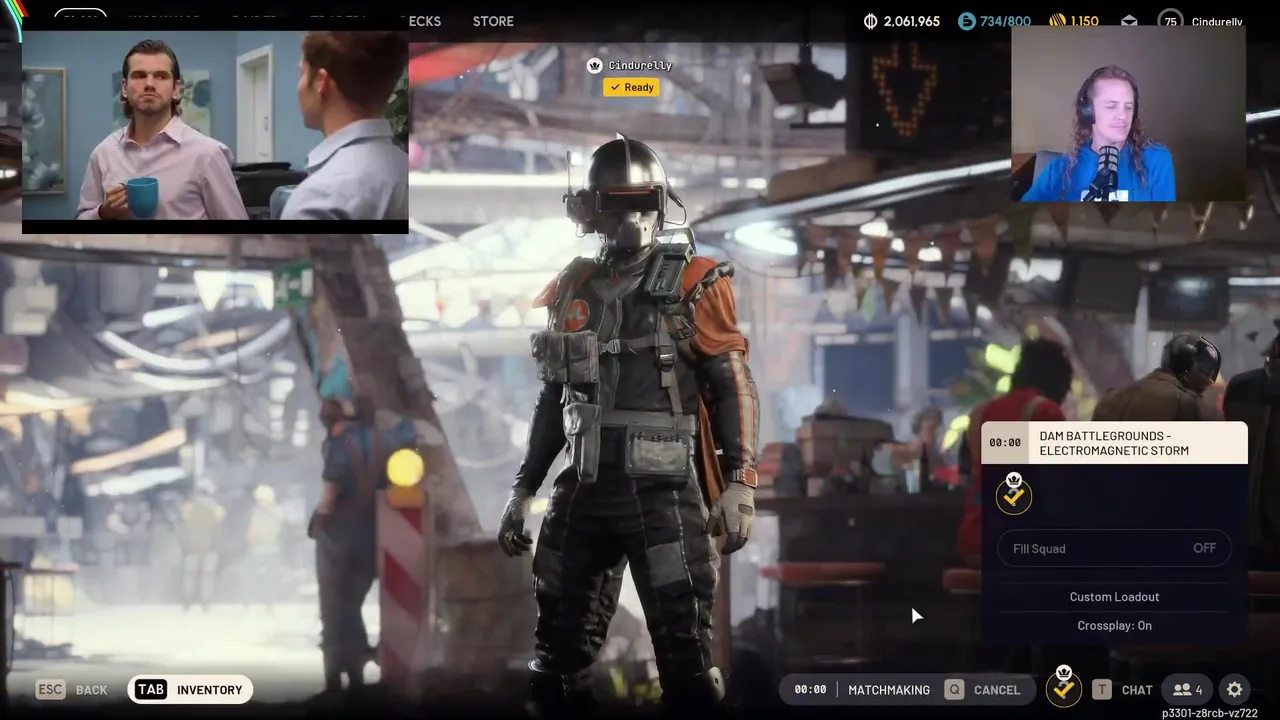The height and width of the screenshot is (720, 1280).
Task: Click the 1,150 token balance
Action: click(1085, 21)
